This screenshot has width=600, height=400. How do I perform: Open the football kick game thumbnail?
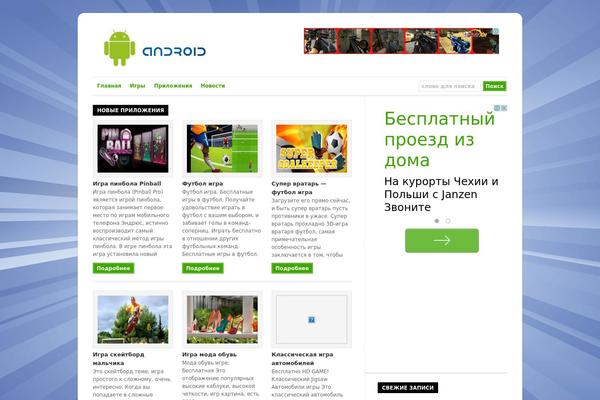[222, 149]
